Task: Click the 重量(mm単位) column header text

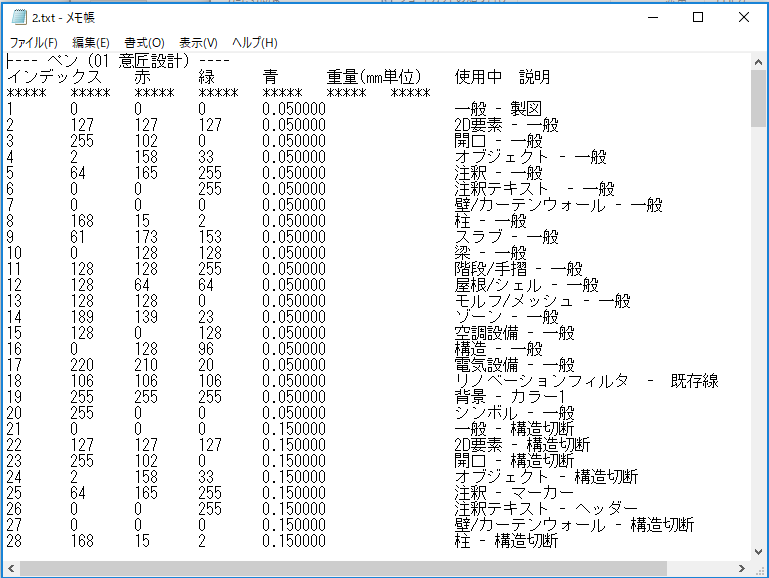Action: pos(374,77)
